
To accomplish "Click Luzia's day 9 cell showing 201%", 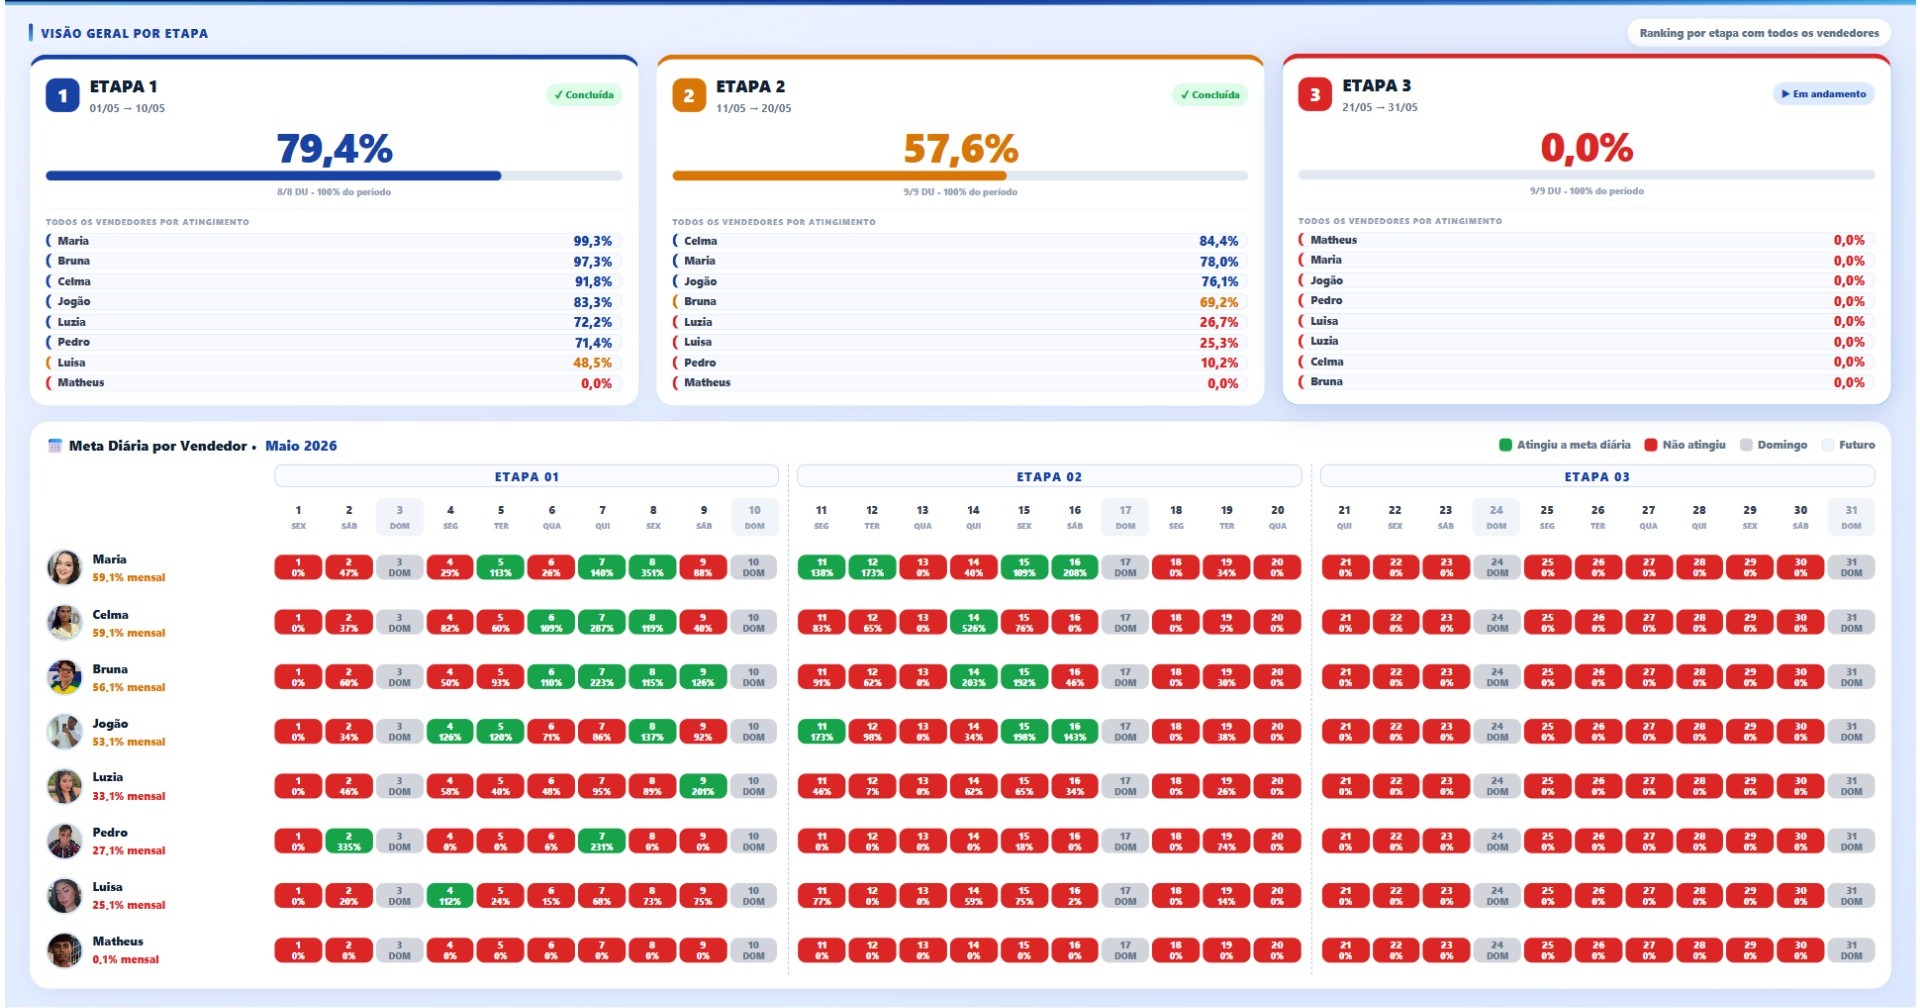I will coord(703,786).
